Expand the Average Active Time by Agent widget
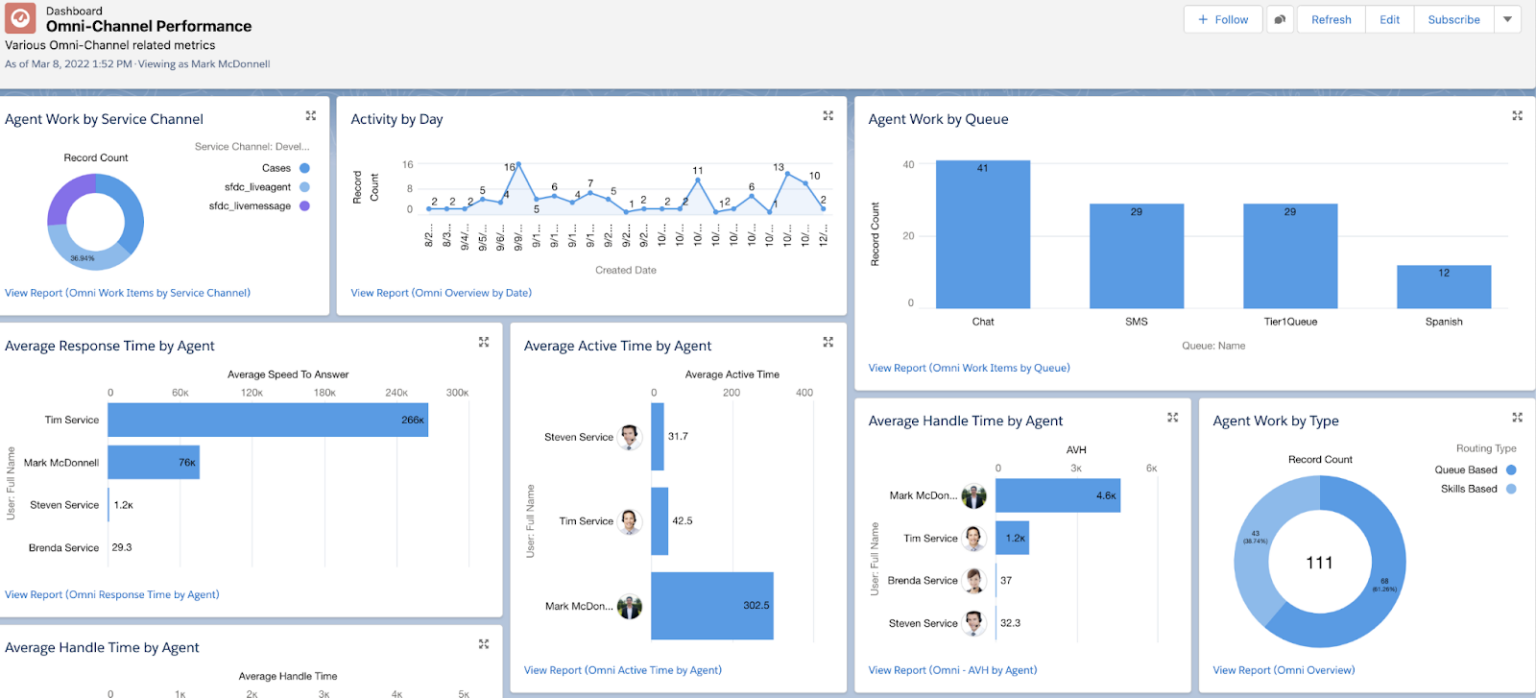Viewport: 1536px width, 698px height. point(828,341)
